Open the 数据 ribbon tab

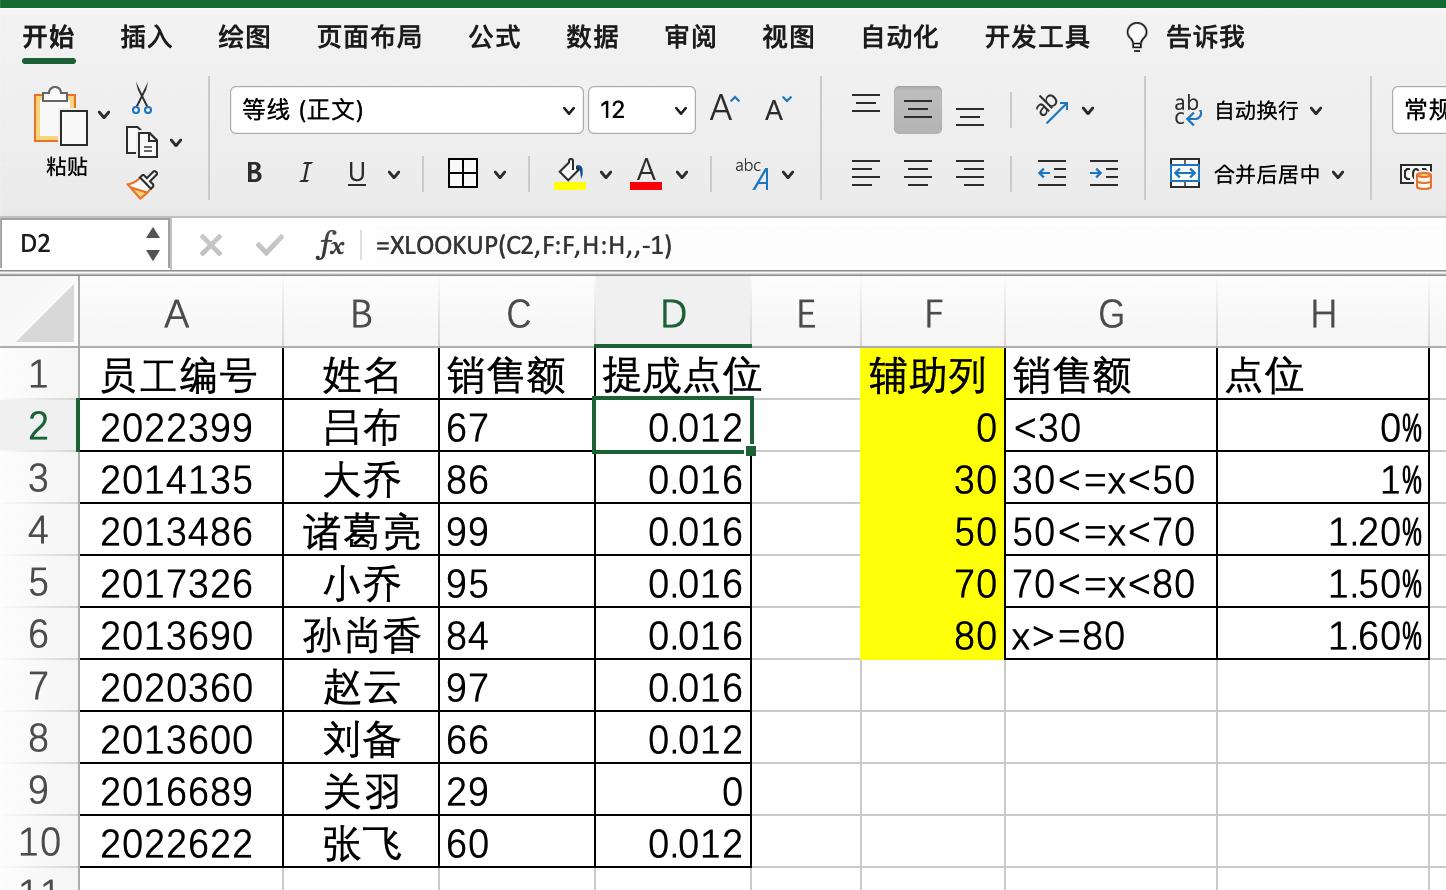pyautogui.click(x=594, y=37)
